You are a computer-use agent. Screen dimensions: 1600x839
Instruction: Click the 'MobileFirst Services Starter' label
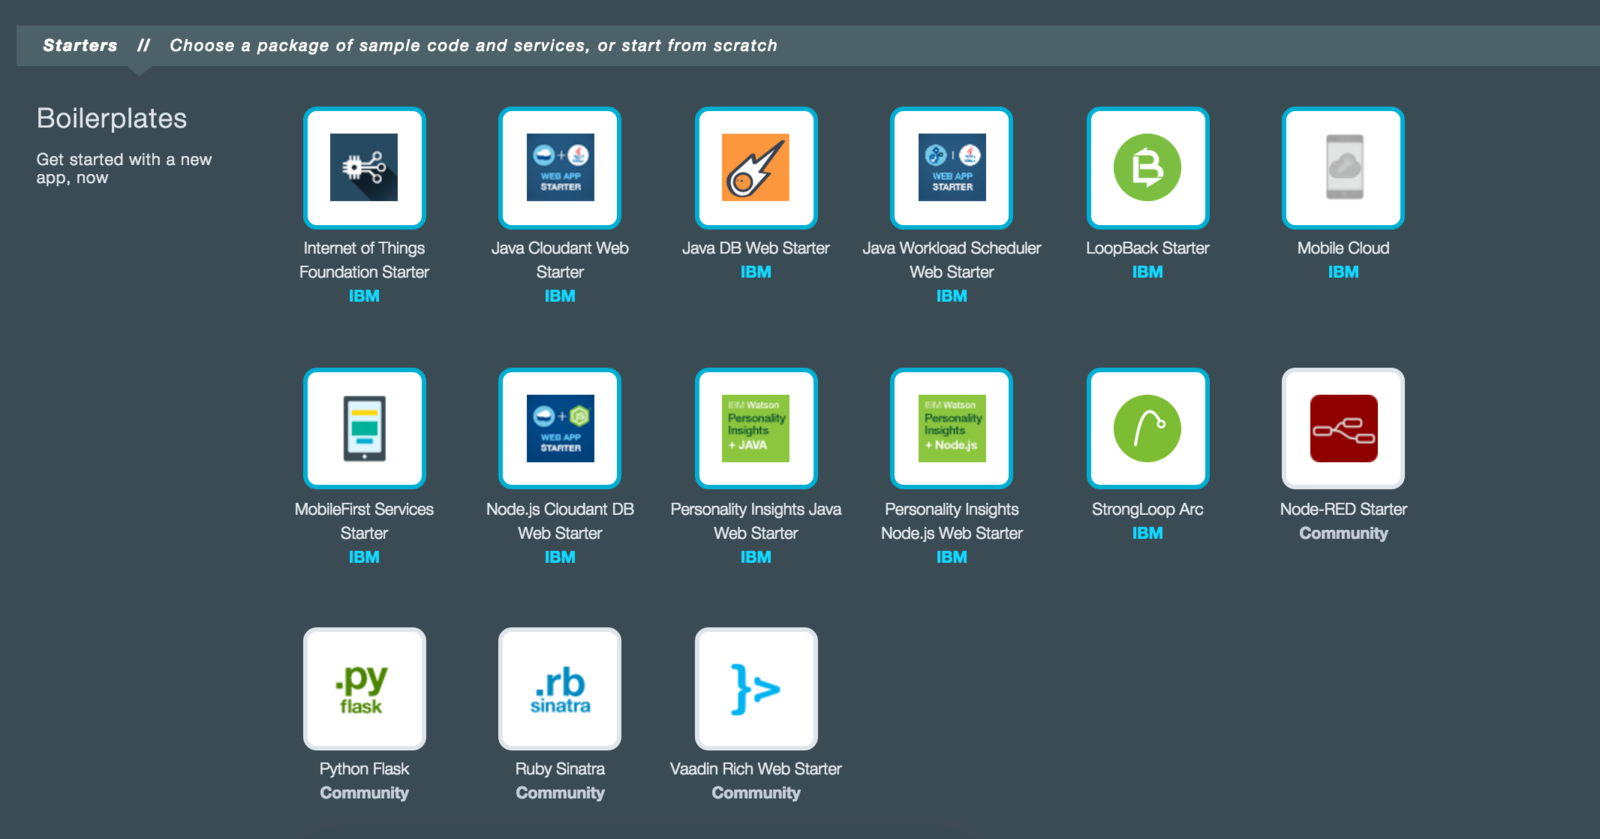(364, 521)
